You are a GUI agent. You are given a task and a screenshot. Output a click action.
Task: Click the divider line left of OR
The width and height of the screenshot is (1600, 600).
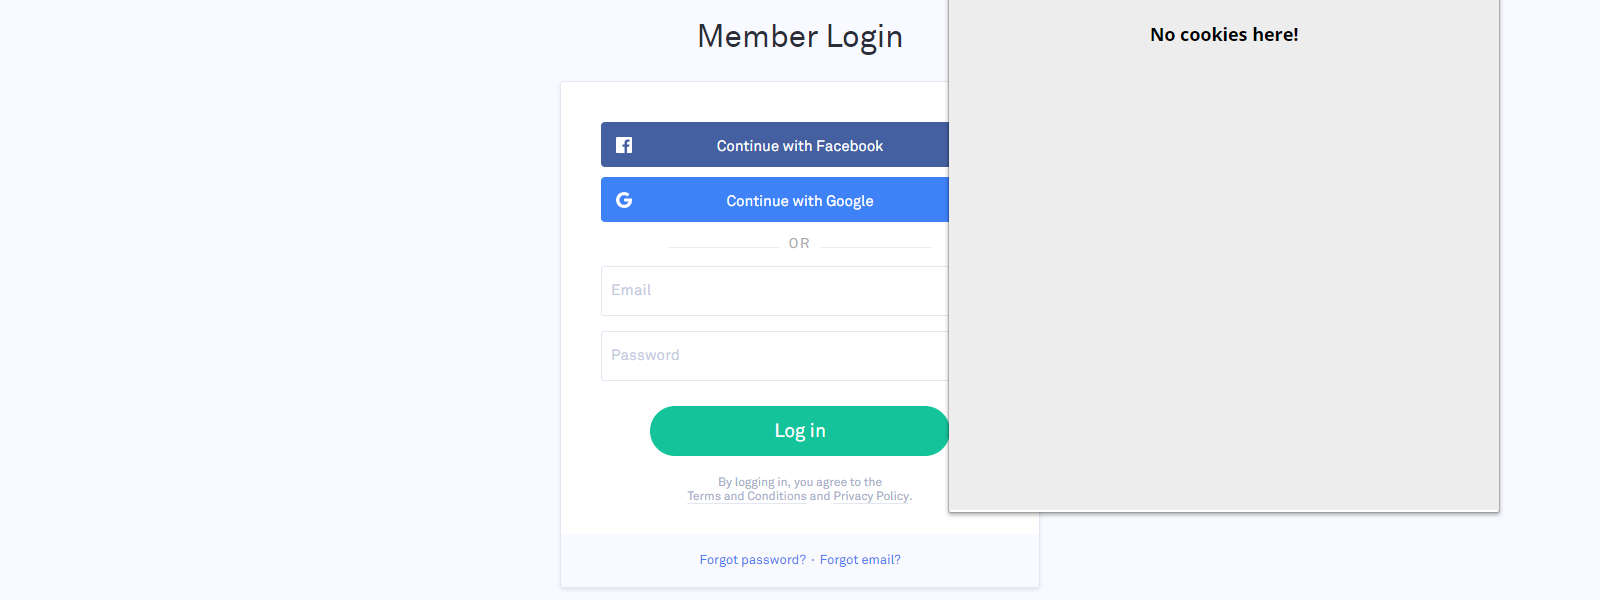point(723,247)
